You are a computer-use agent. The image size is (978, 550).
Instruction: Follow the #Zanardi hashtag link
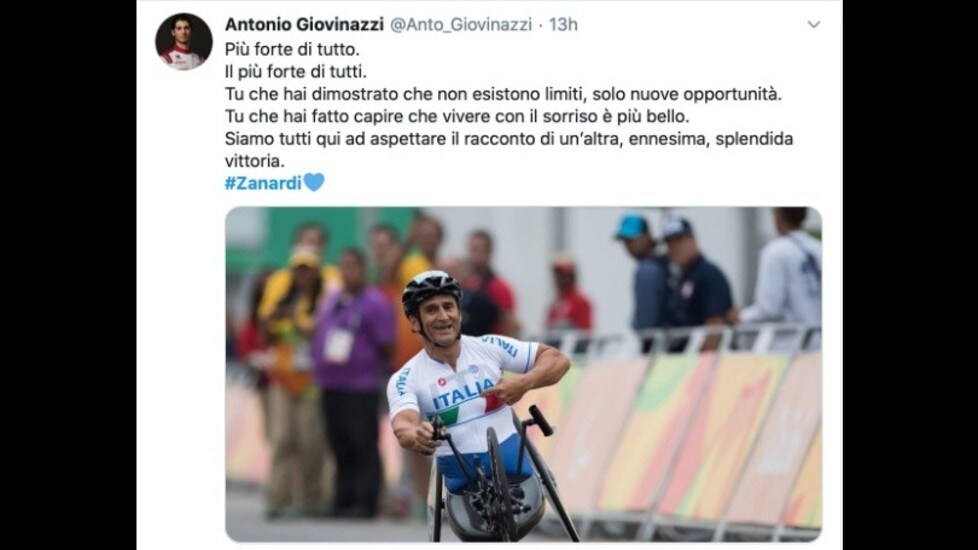pos(263,183)
